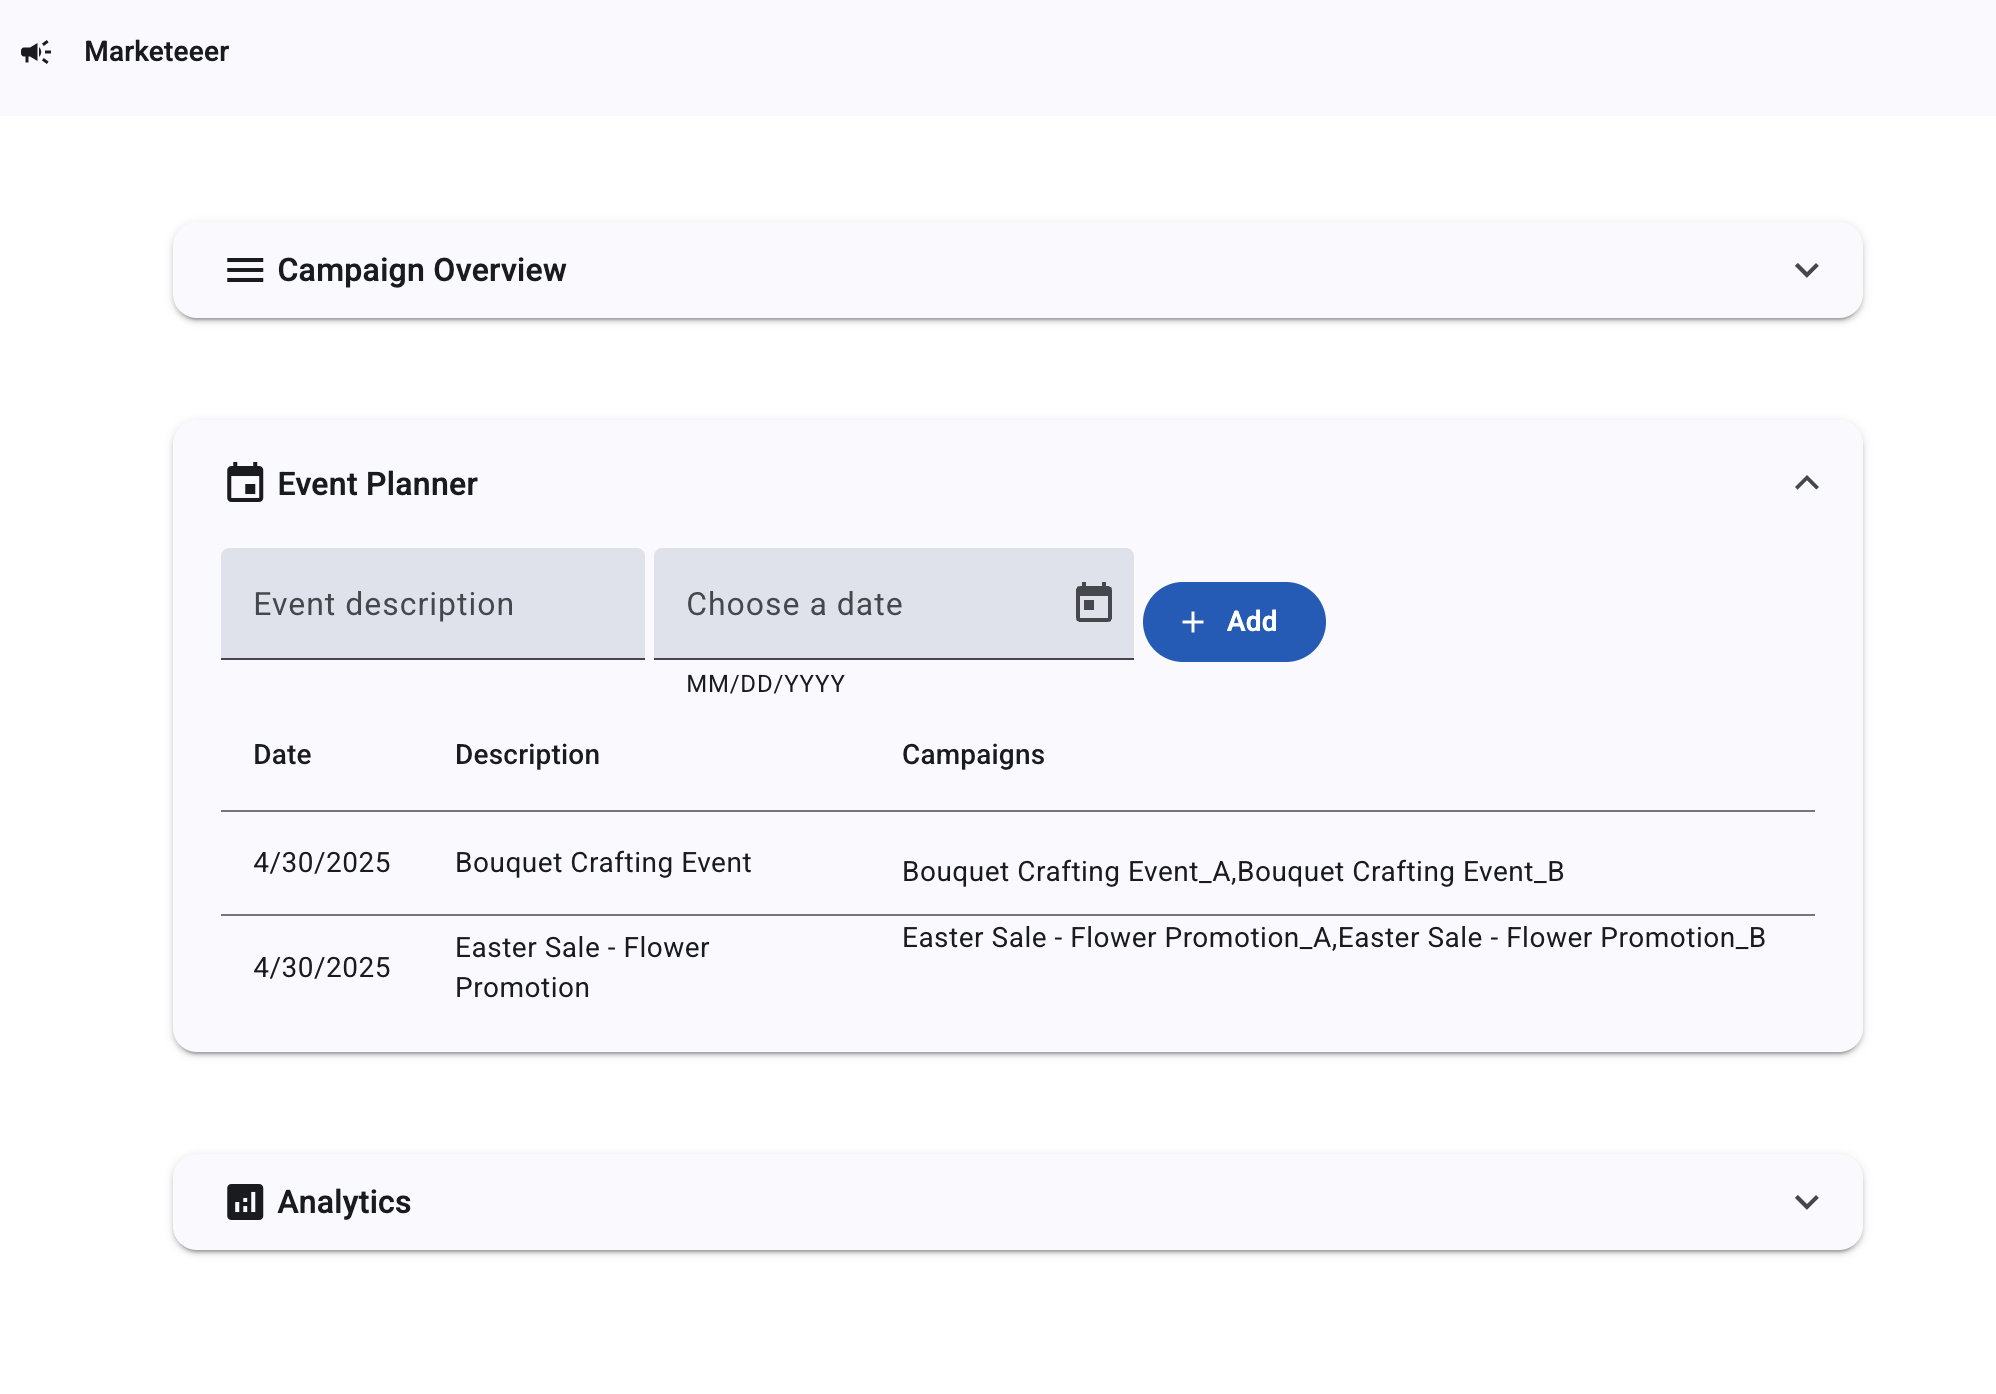Click the Analytics bar chart icon

pyautogui.click(x=245, y=1201)
